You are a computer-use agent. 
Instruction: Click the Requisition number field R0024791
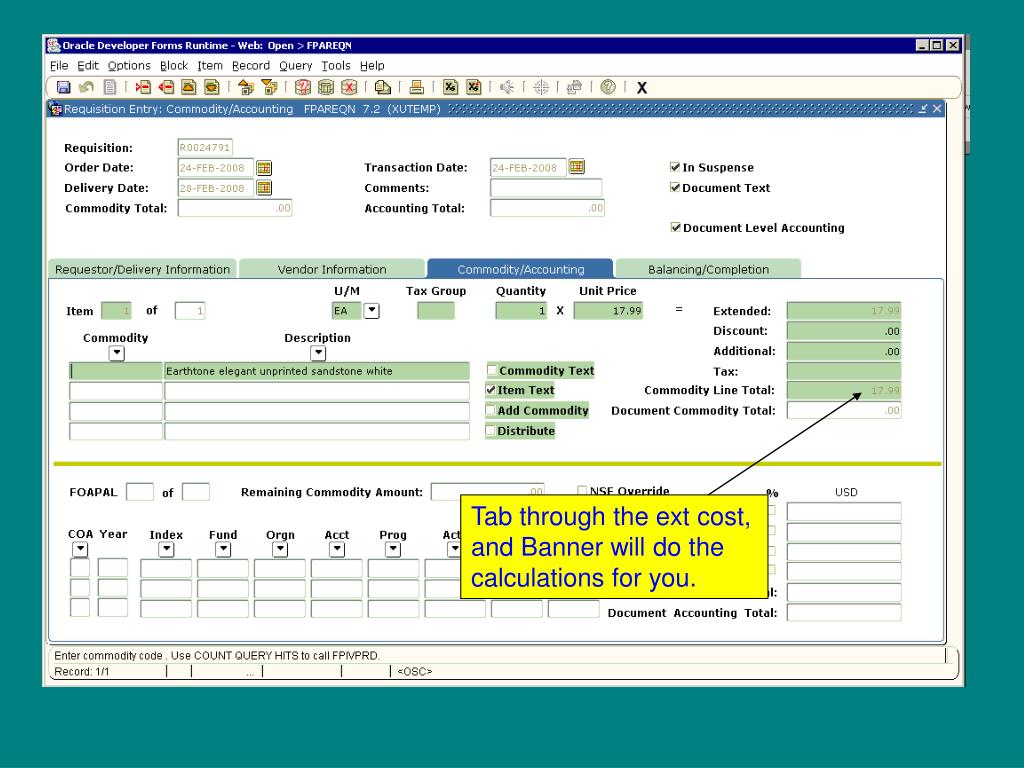click(205, 148)
